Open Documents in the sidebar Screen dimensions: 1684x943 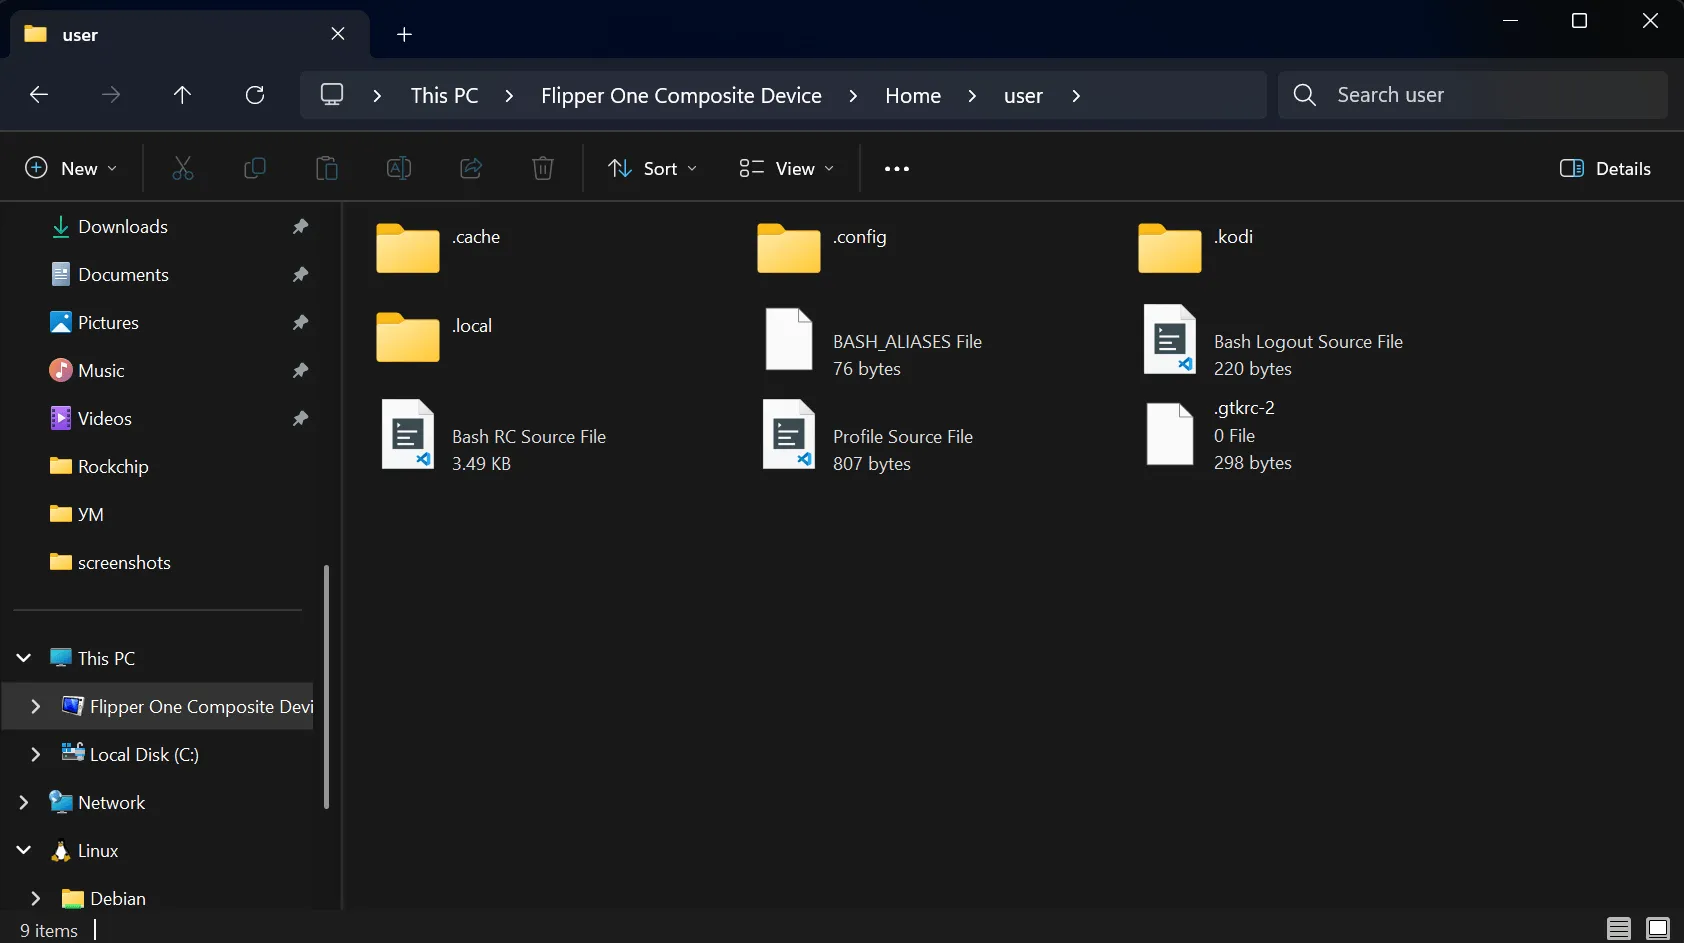[123, 275]
